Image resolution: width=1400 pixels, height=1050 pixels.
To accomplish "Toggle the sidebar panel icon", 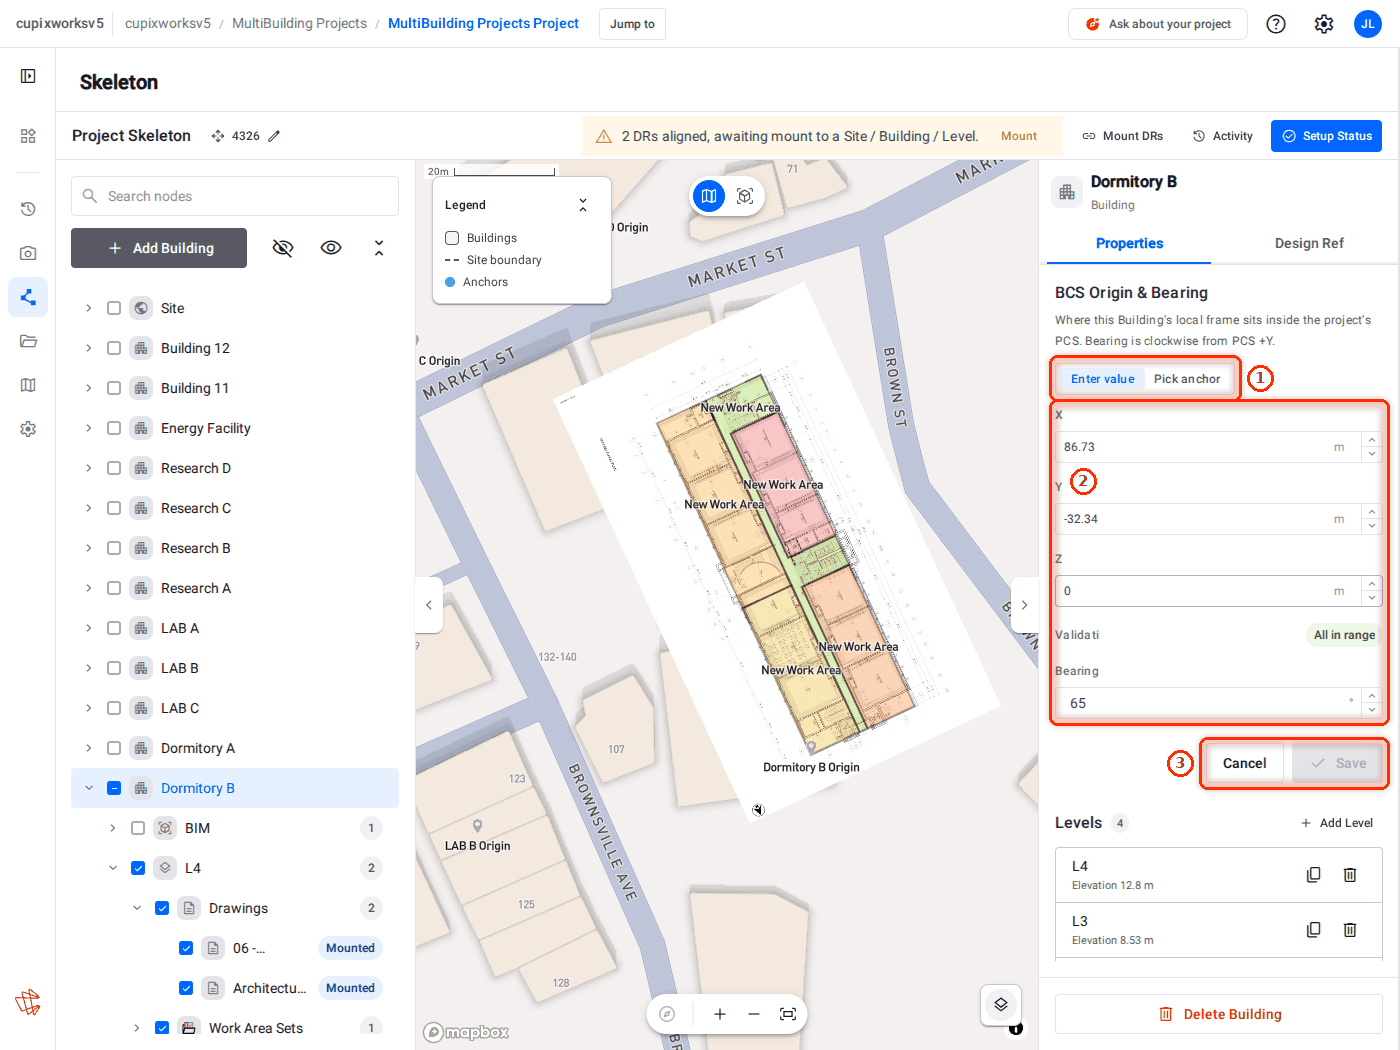I will [28, 76].
